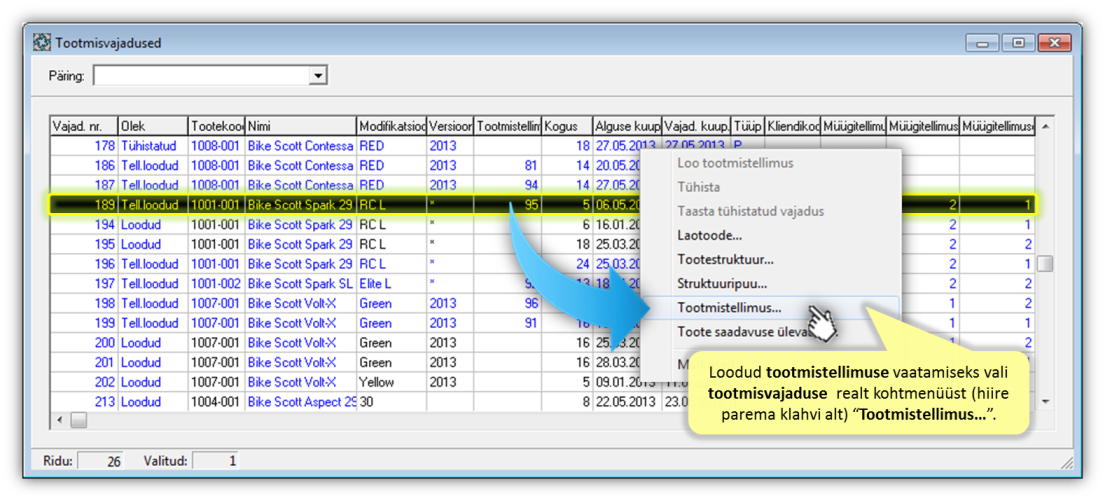This screenshot has height=501, width=1105.
Task: Maximize the Tootmisvajadused window
Action: (1018, 43)
